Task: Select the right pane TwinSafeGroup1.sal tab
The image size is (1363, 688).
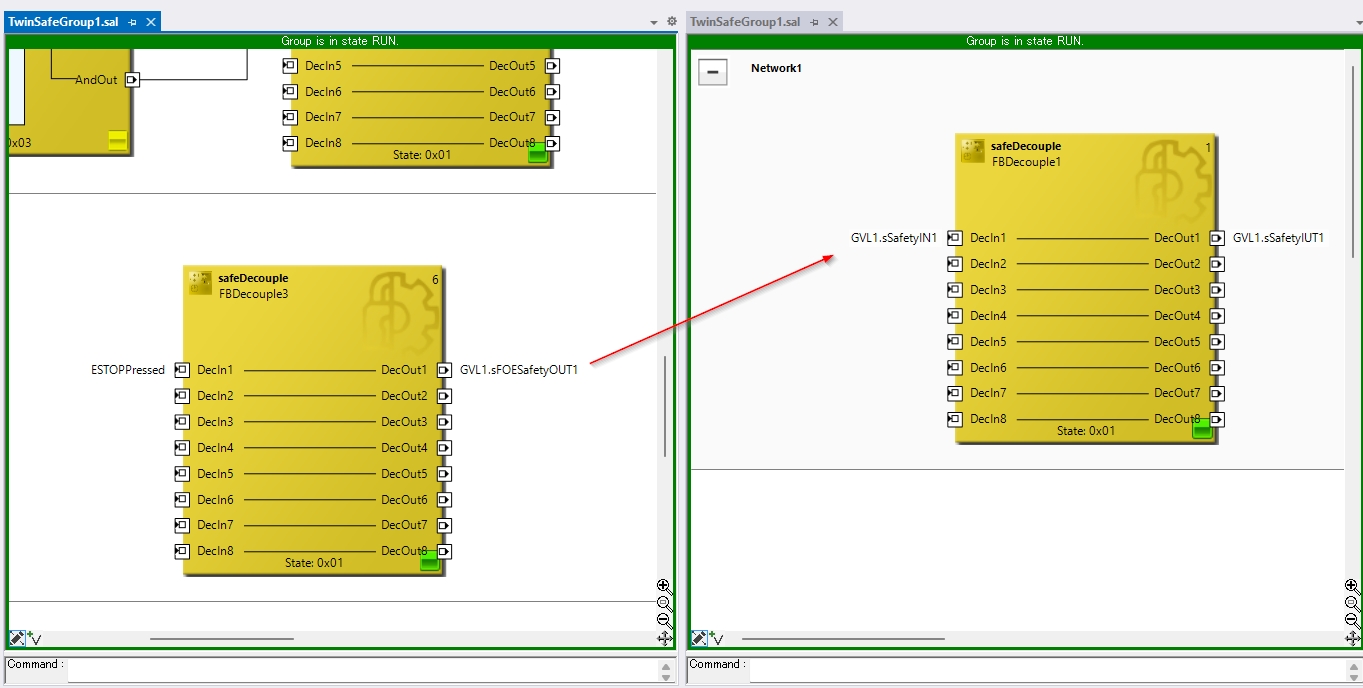Action: point(745,22)
